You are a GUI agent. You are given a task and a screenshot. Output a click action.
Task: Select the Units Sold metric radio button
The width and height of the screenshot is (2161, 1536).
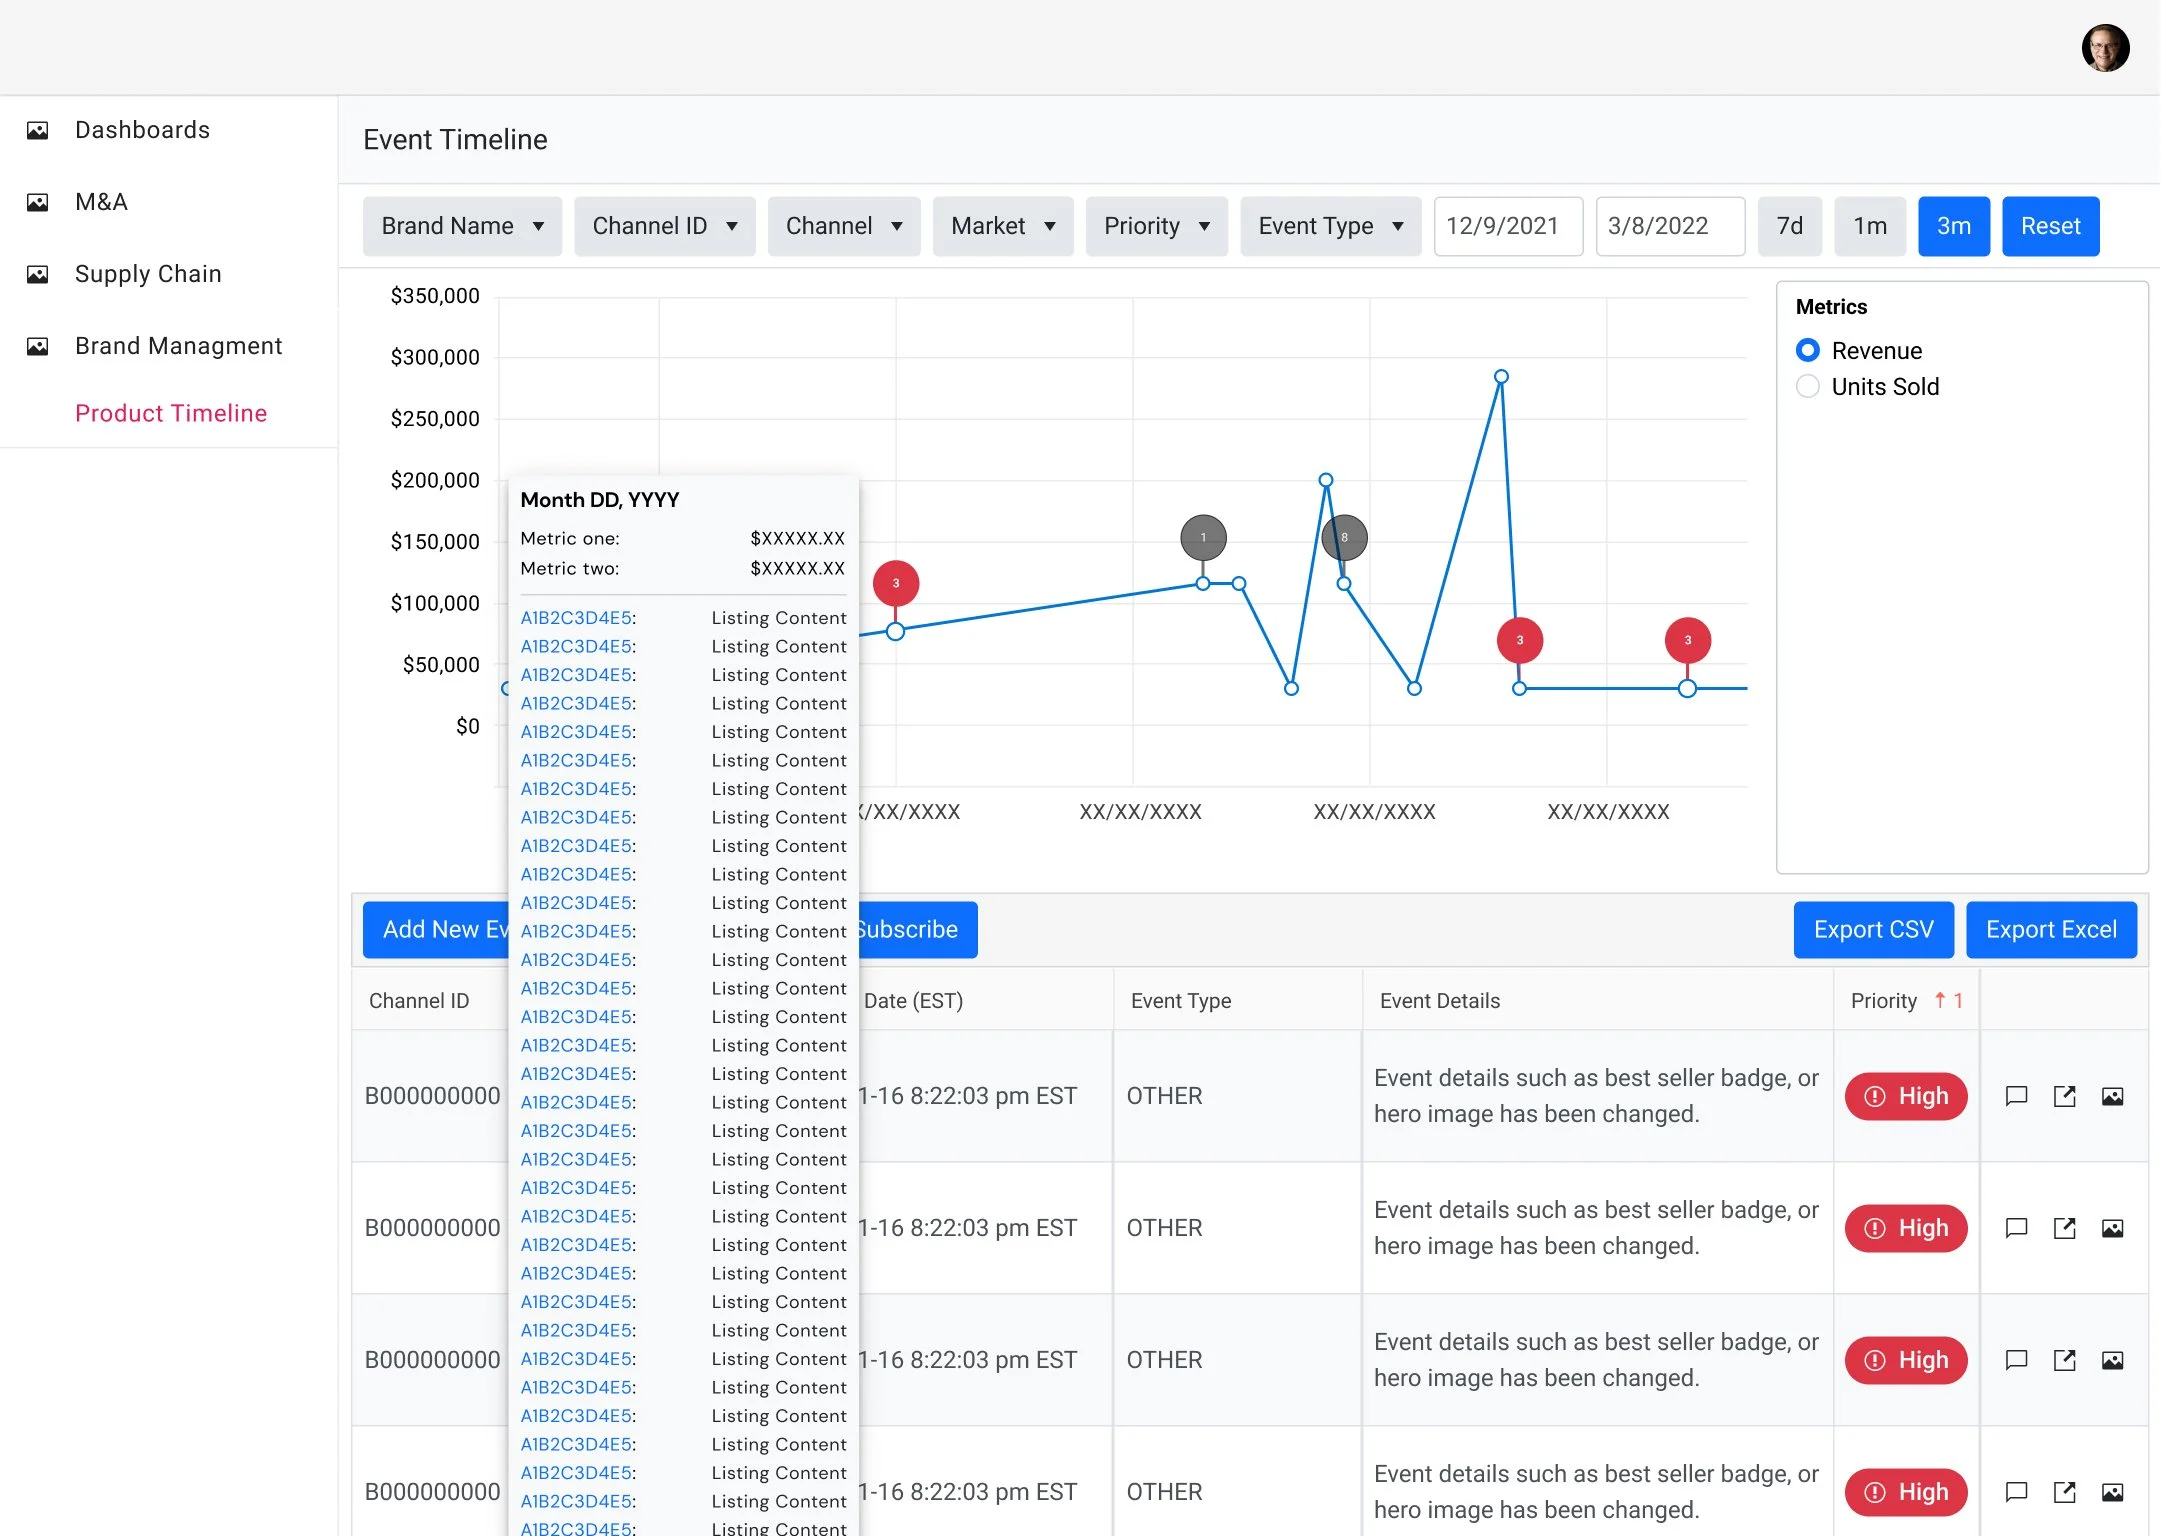click(1807, 386)
